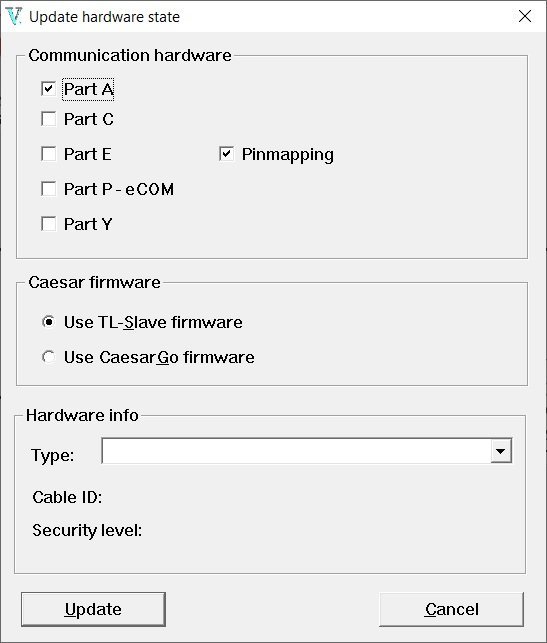Click the Cable ID label
This screenshot has height=643, width=547.
(x=67, y=497)
